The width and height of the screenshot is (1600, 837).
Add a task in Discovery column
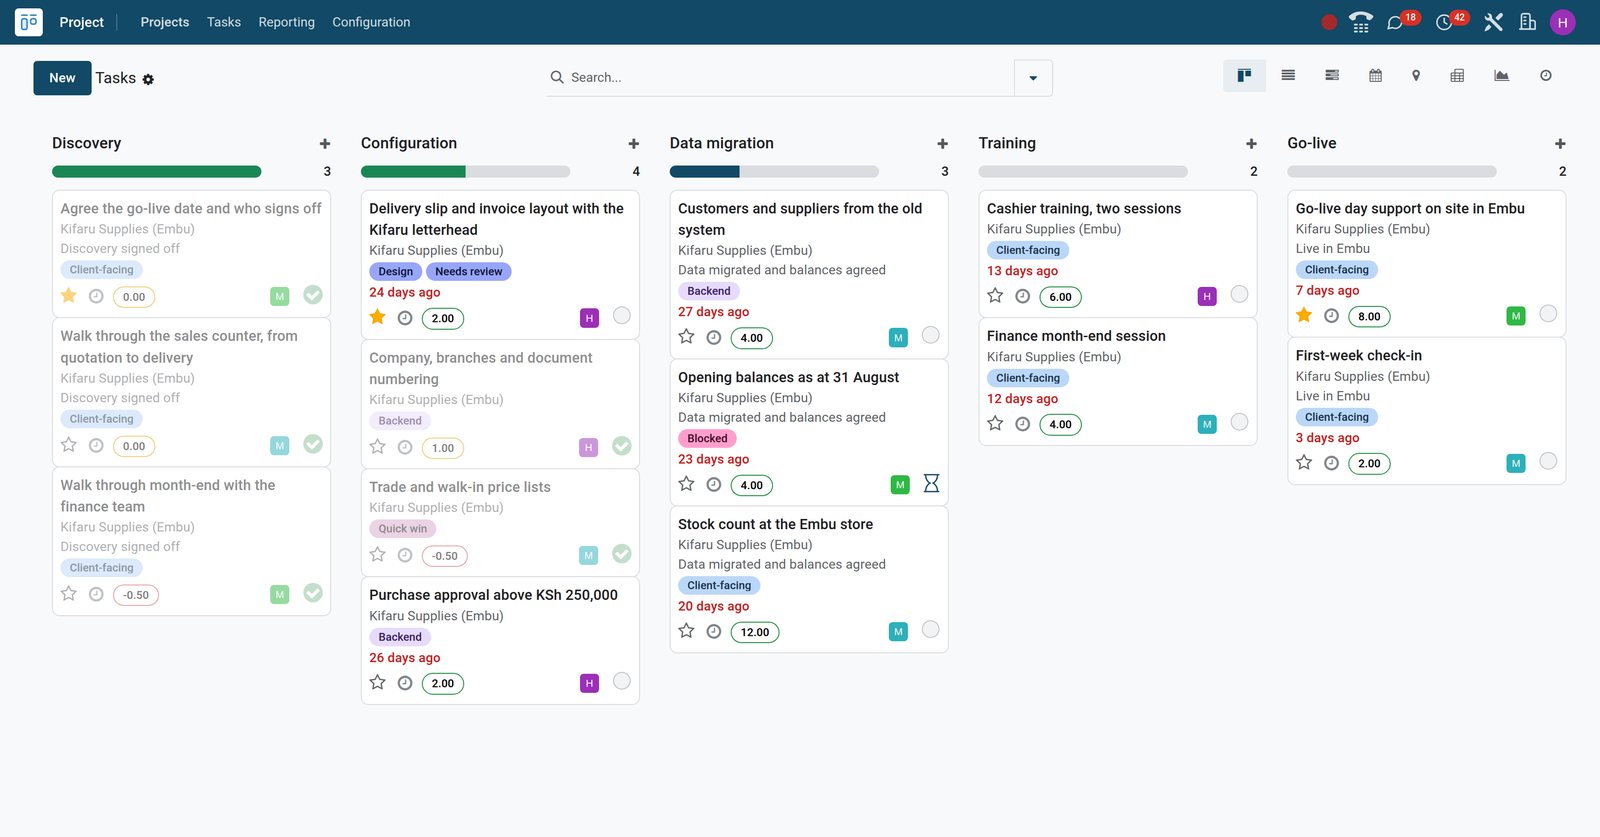[325, 144]
